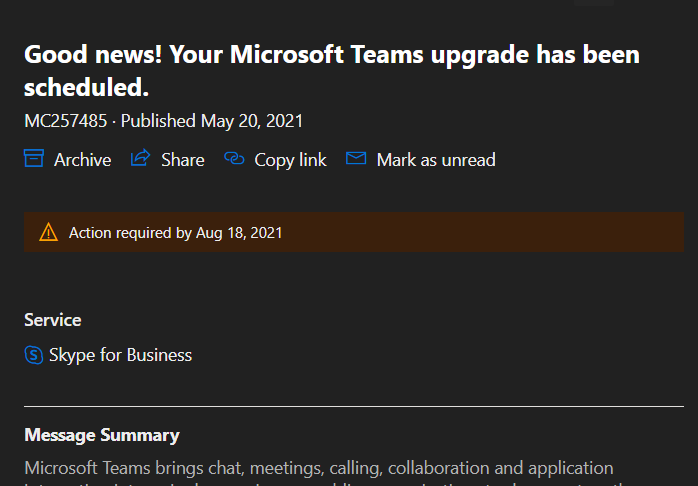Archive this message using the Archive label
Viewport: 698px width, 486px height.
[82, 160]
